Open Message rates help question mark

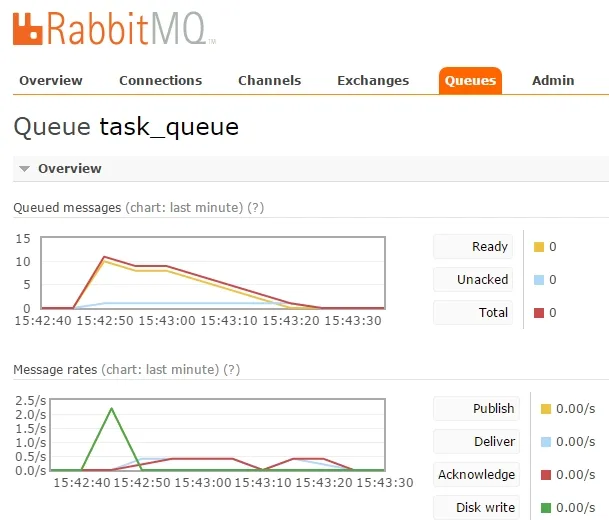pos(231,369)
